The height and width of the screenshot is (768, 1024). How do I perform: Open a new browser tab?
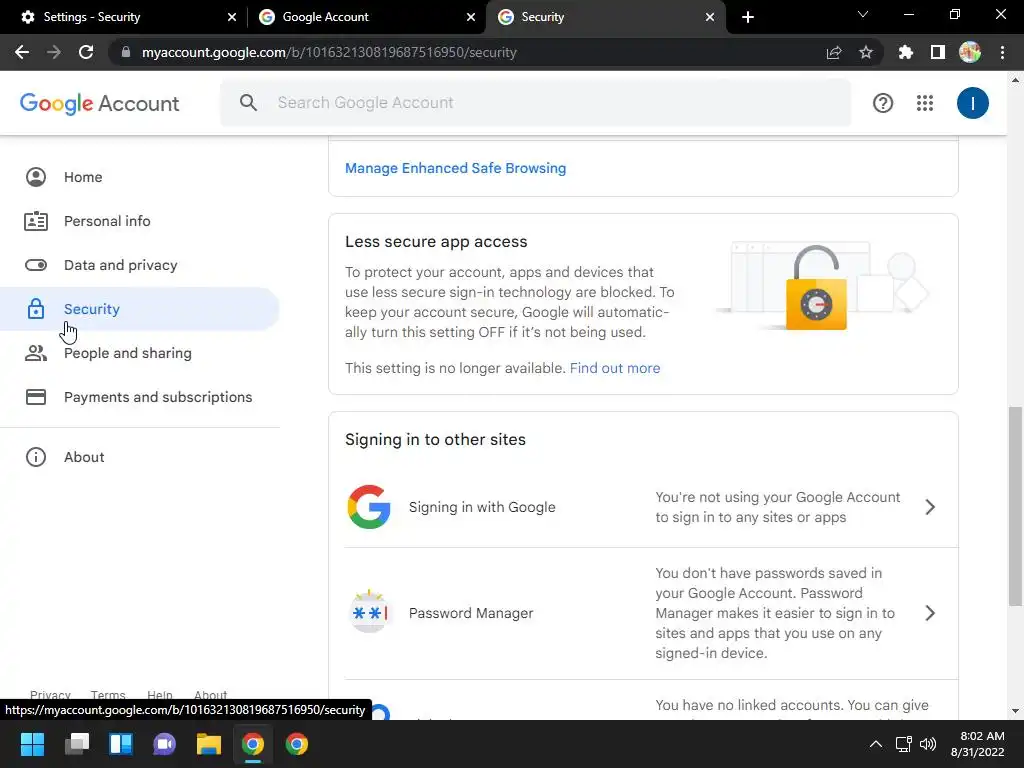point(748,17)
